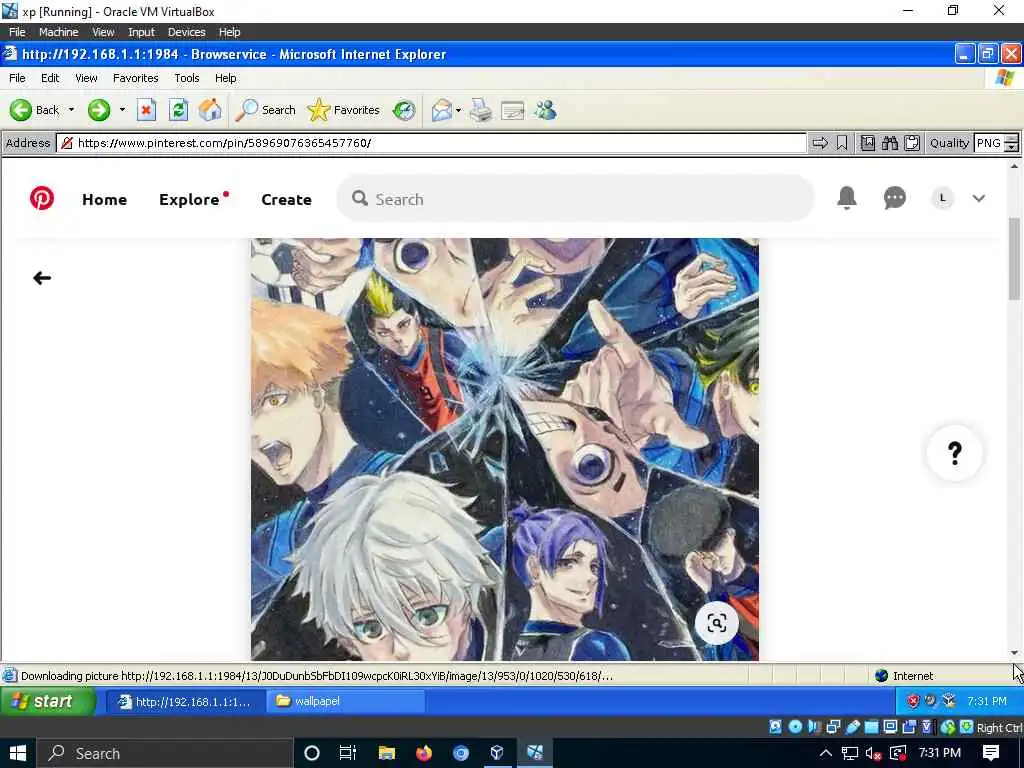Open the IE File menu
Viewport: 1024px width, 768px height.
point(17,78)
